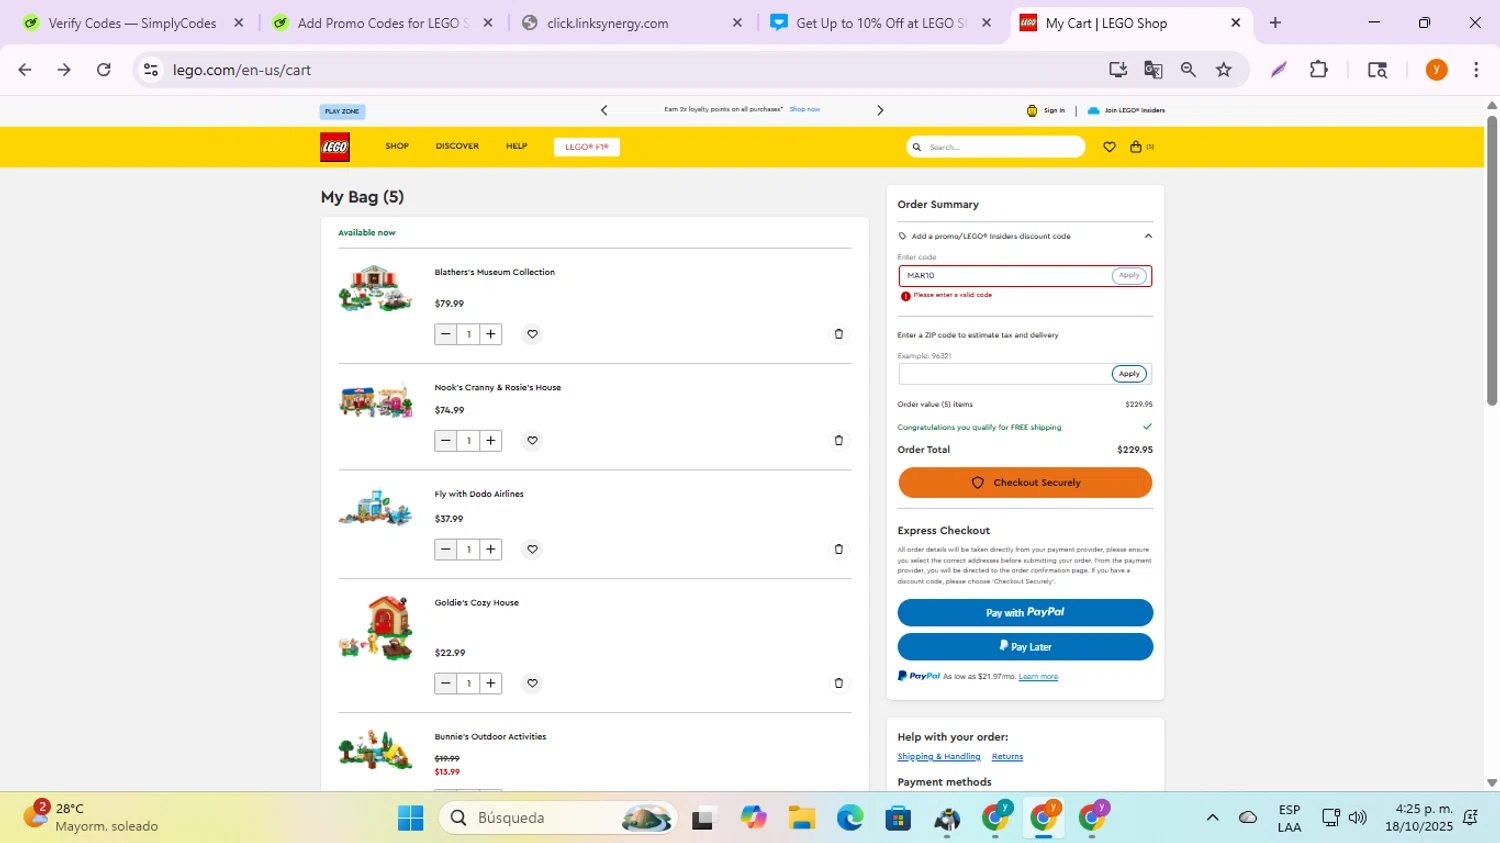Switch to the Verify Codes — SimplyCodes tab

[x=132, y=23]
